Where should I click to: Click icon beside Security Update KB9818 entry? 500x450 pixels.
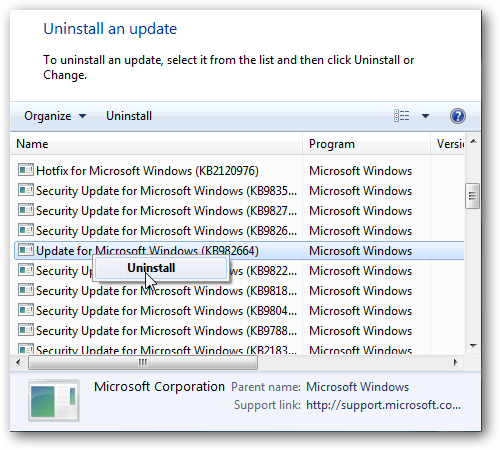(x=26, y=290)
